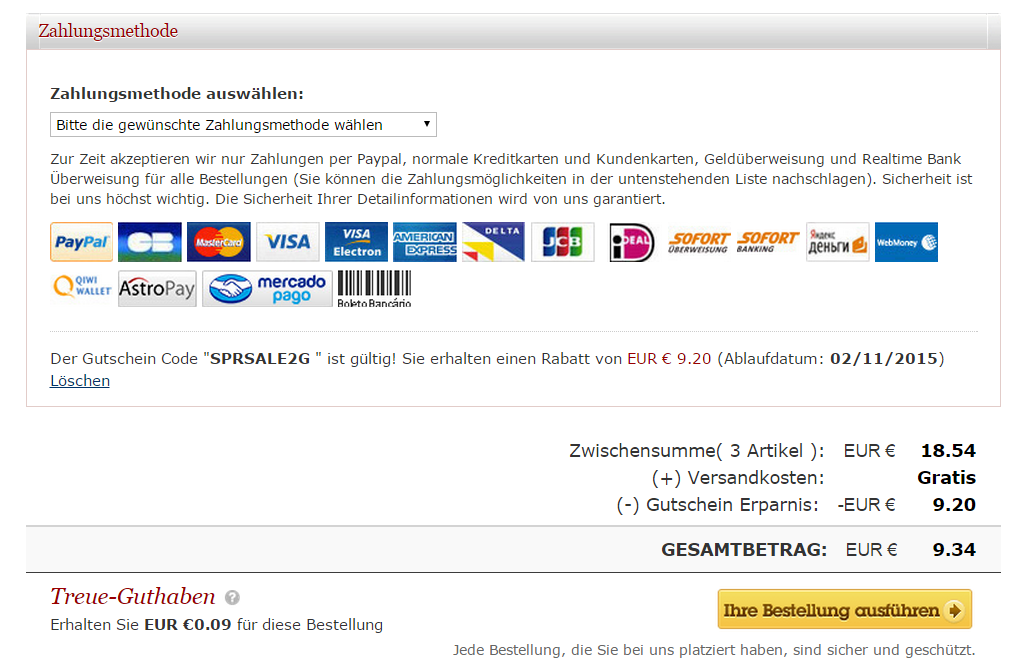Select the Mercado Pago logo
The height and width of the screenshot is (669, 1024).
click(x=267, y=288)
